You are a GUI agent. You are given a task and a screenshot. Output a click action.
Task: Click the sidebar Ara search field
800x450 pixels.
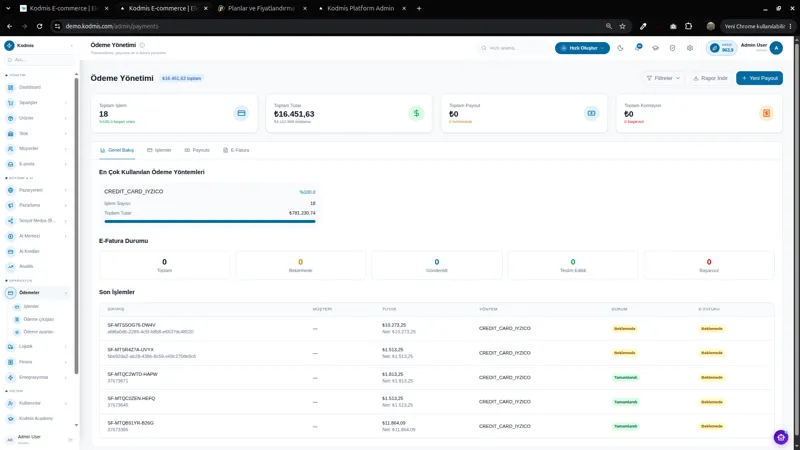(40, 60)
